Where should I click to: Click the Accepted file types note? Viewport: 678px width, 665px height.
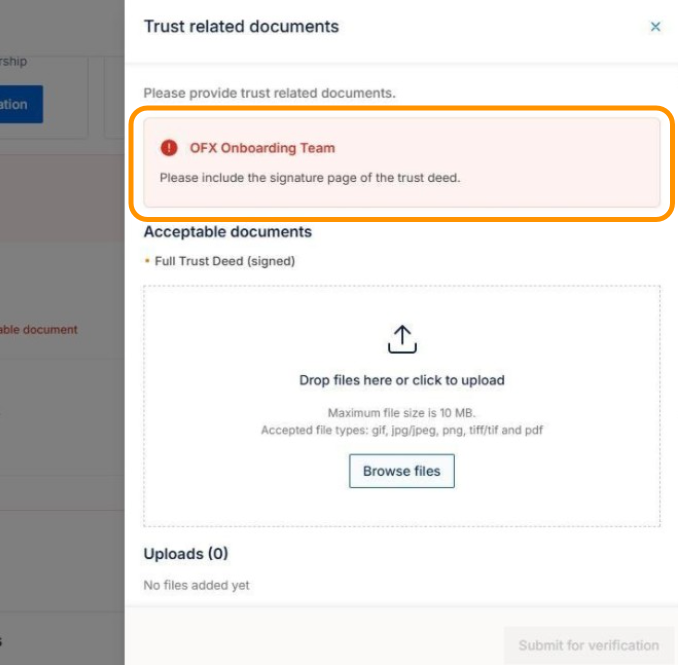(402, 430)
